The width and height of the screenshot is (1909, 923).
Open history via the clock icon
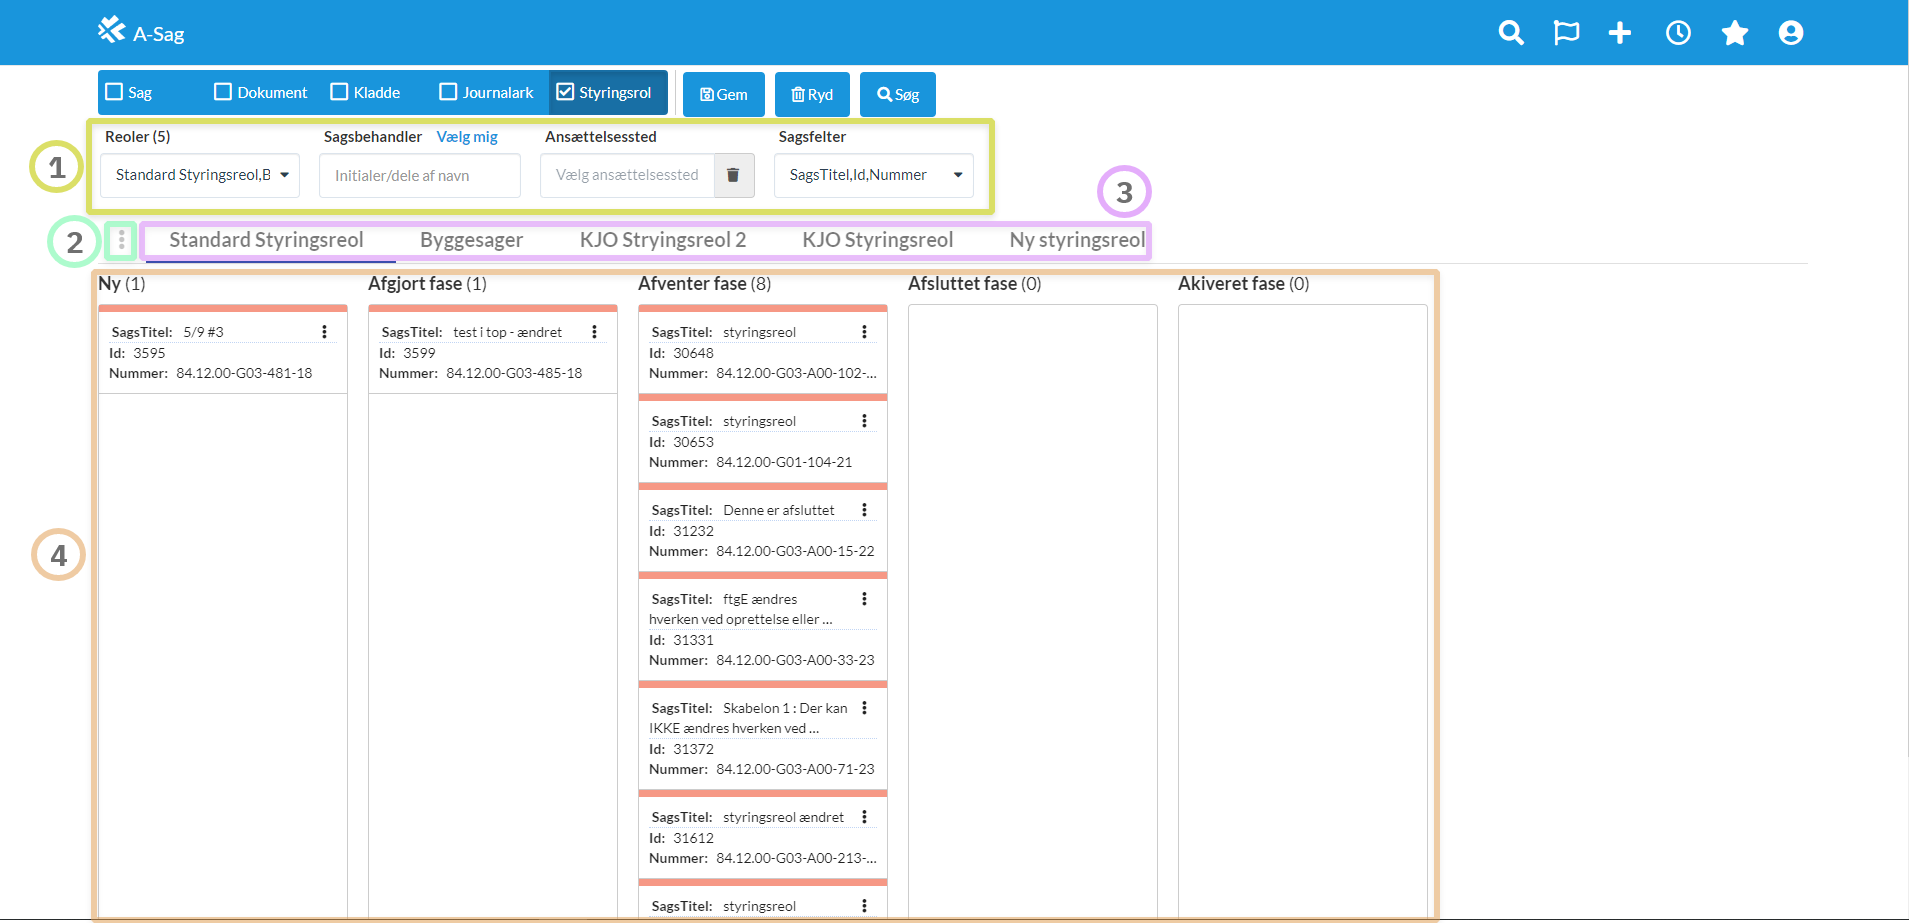1678,33
